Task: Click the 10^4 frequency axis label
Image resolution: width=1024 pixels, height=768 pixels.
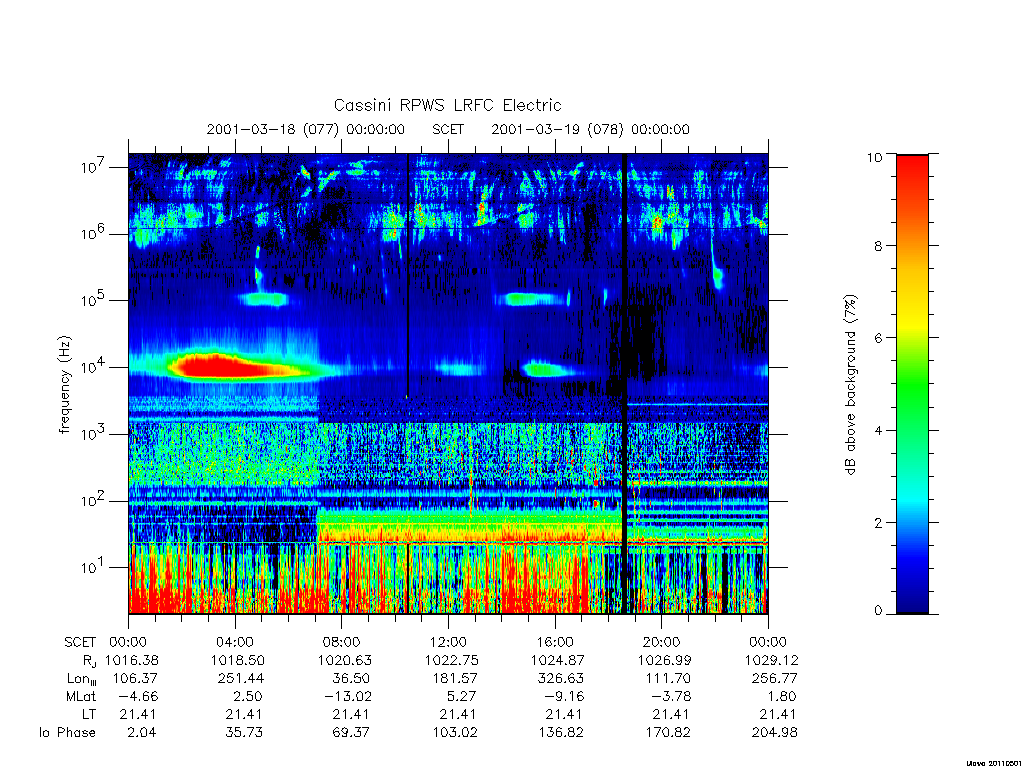Action: pyautogui.click(x=93, y=366)
